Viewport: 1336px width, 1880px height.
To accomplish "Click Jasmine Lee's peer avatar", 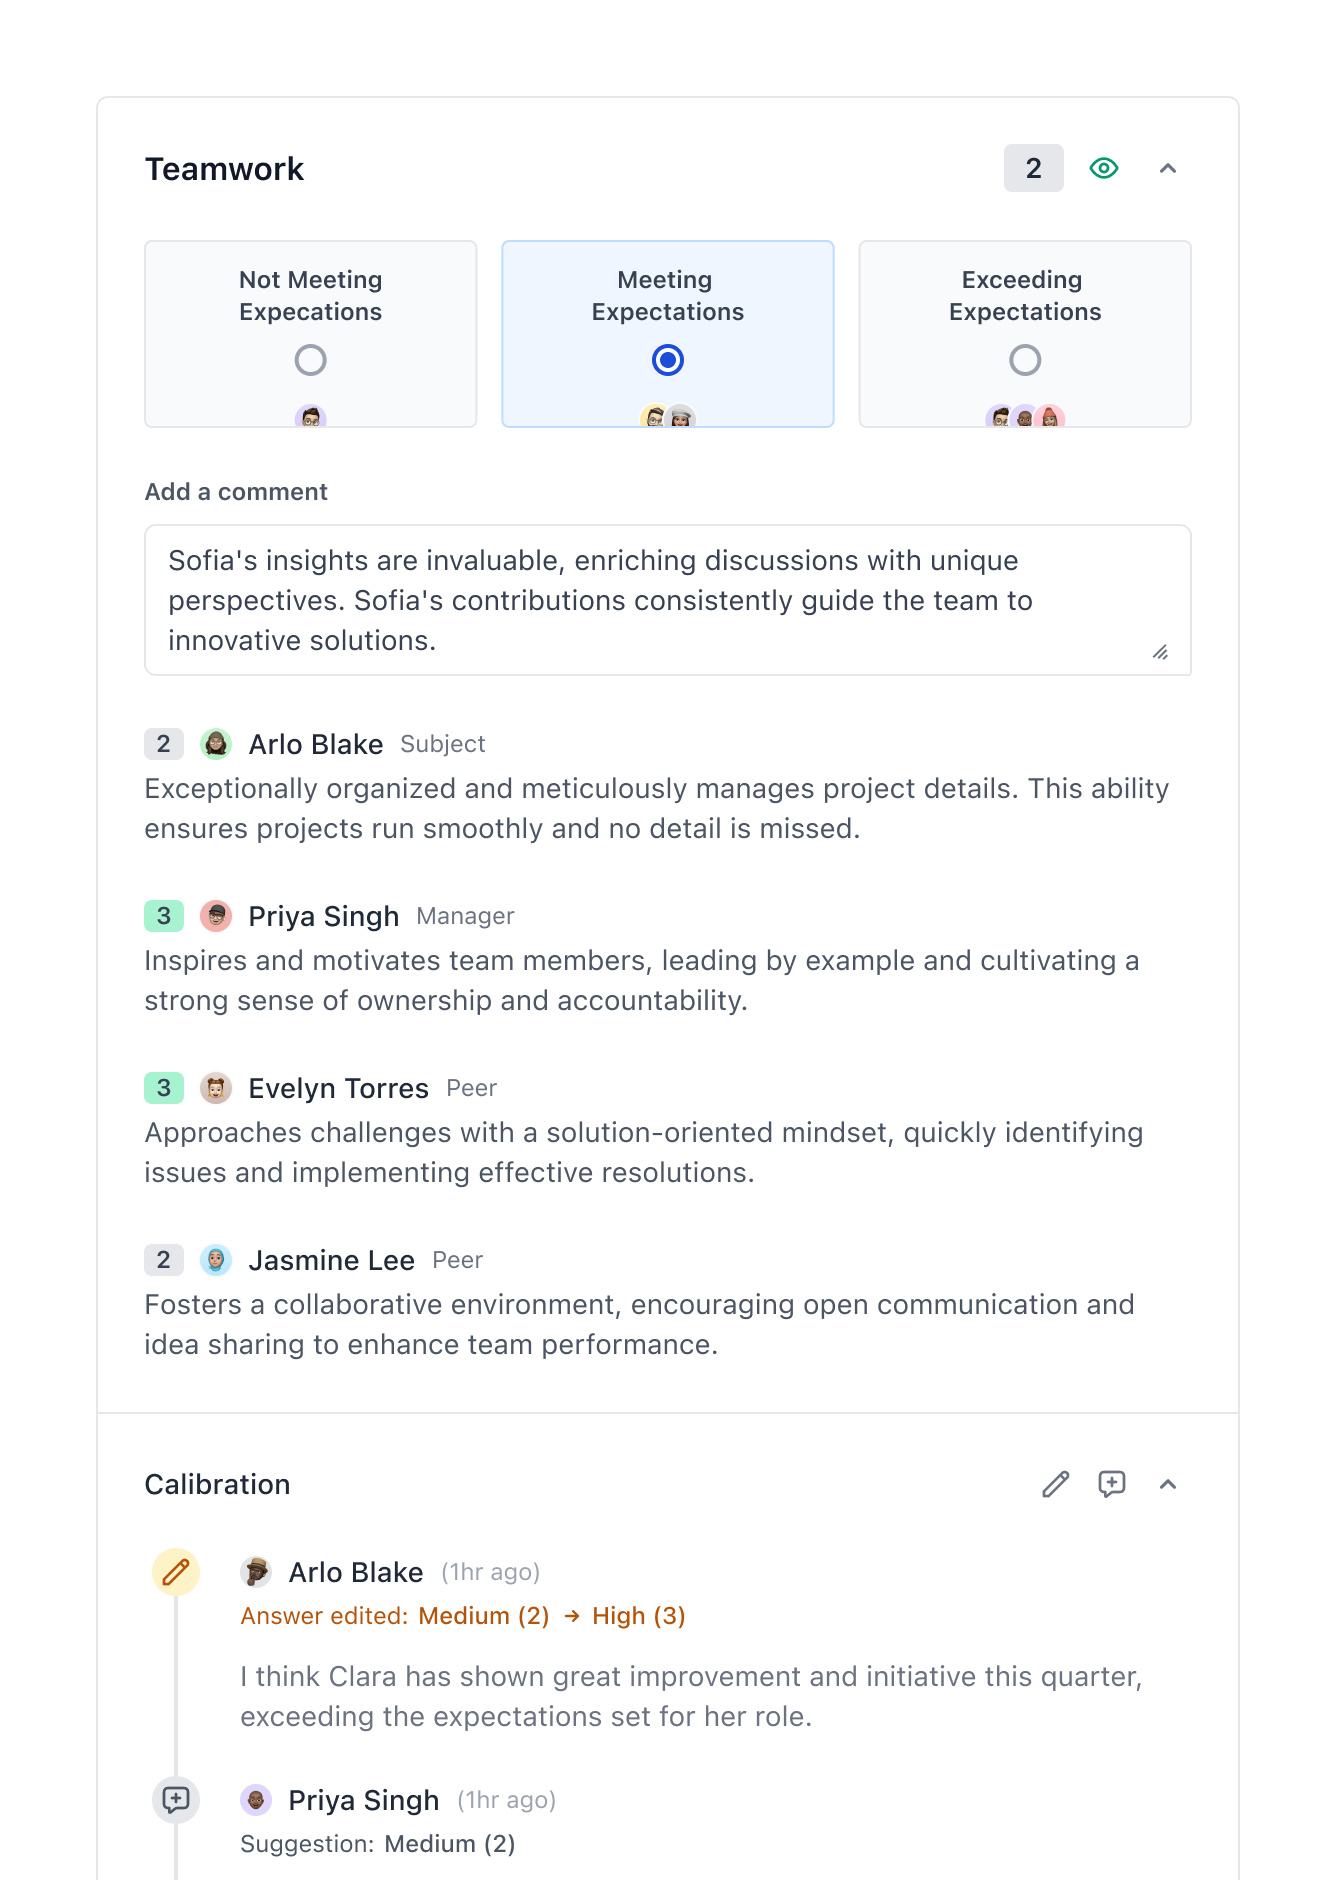I will [x=215, y=1260].
